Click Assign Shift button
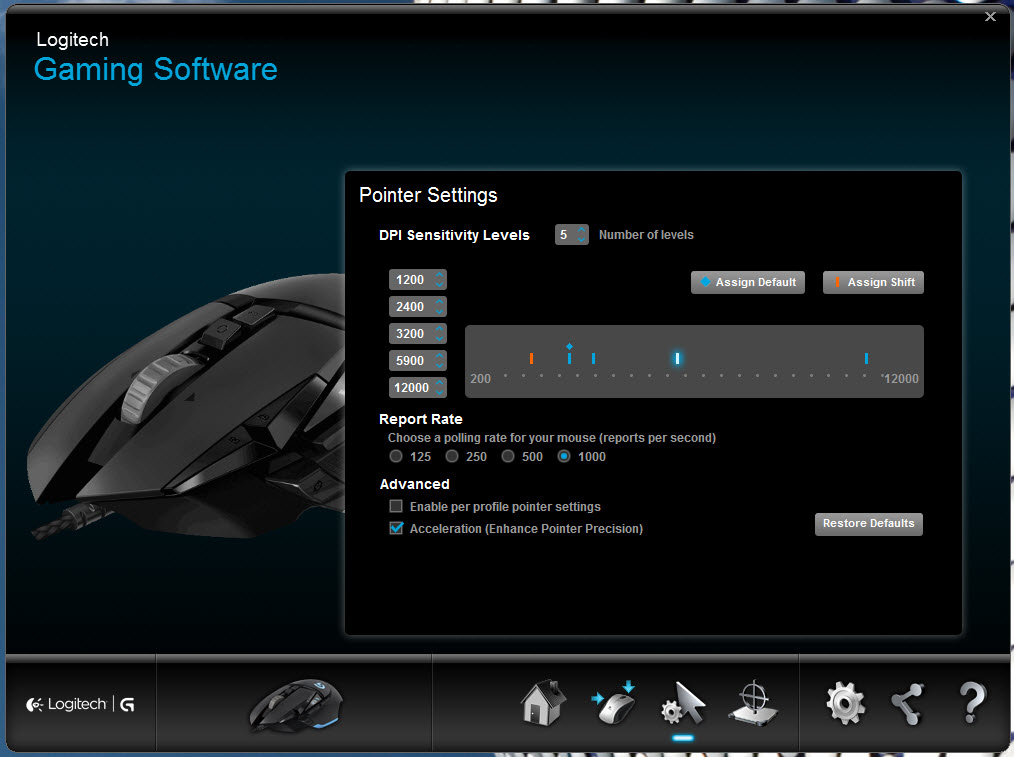Viewport: 1014px width, 757px height. 873,283
